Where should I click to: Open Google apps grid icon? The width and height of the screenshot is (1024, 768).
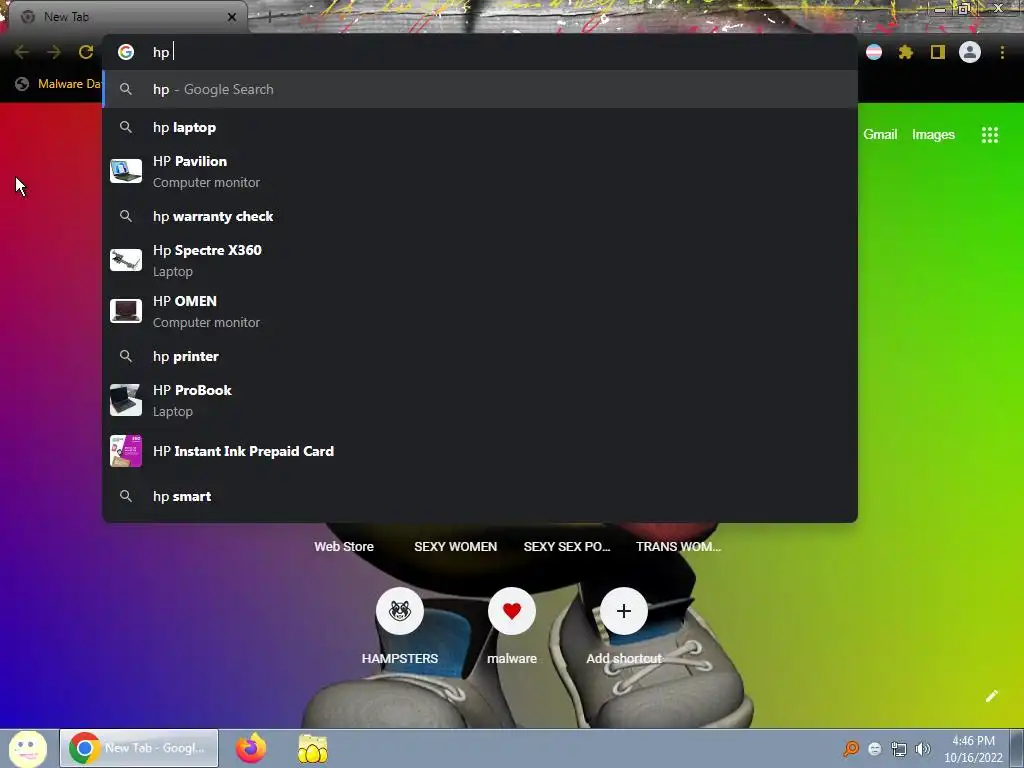click(989, 135)
